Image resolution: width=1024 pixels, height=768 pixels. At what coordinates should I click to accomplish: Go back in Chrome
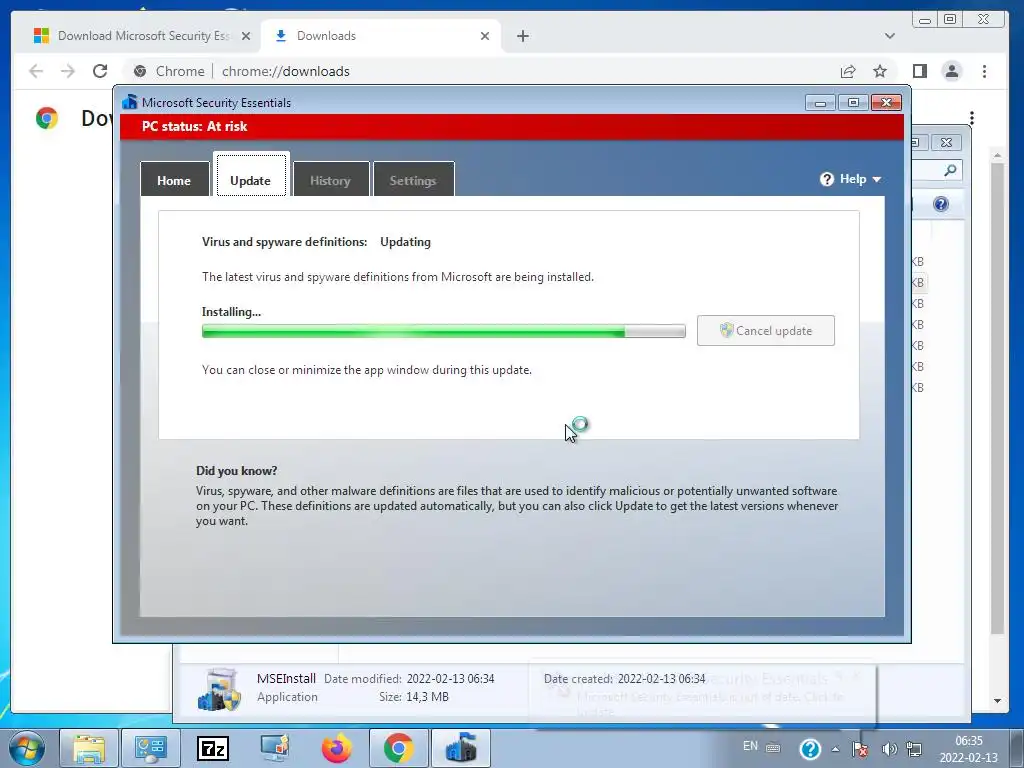[x=36, y=71]
